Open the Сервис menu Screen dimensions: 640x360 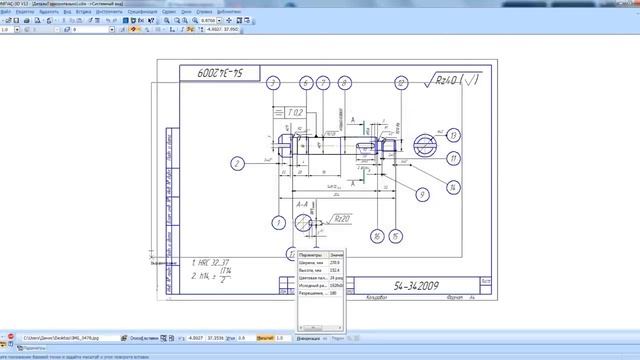[169, 12]
